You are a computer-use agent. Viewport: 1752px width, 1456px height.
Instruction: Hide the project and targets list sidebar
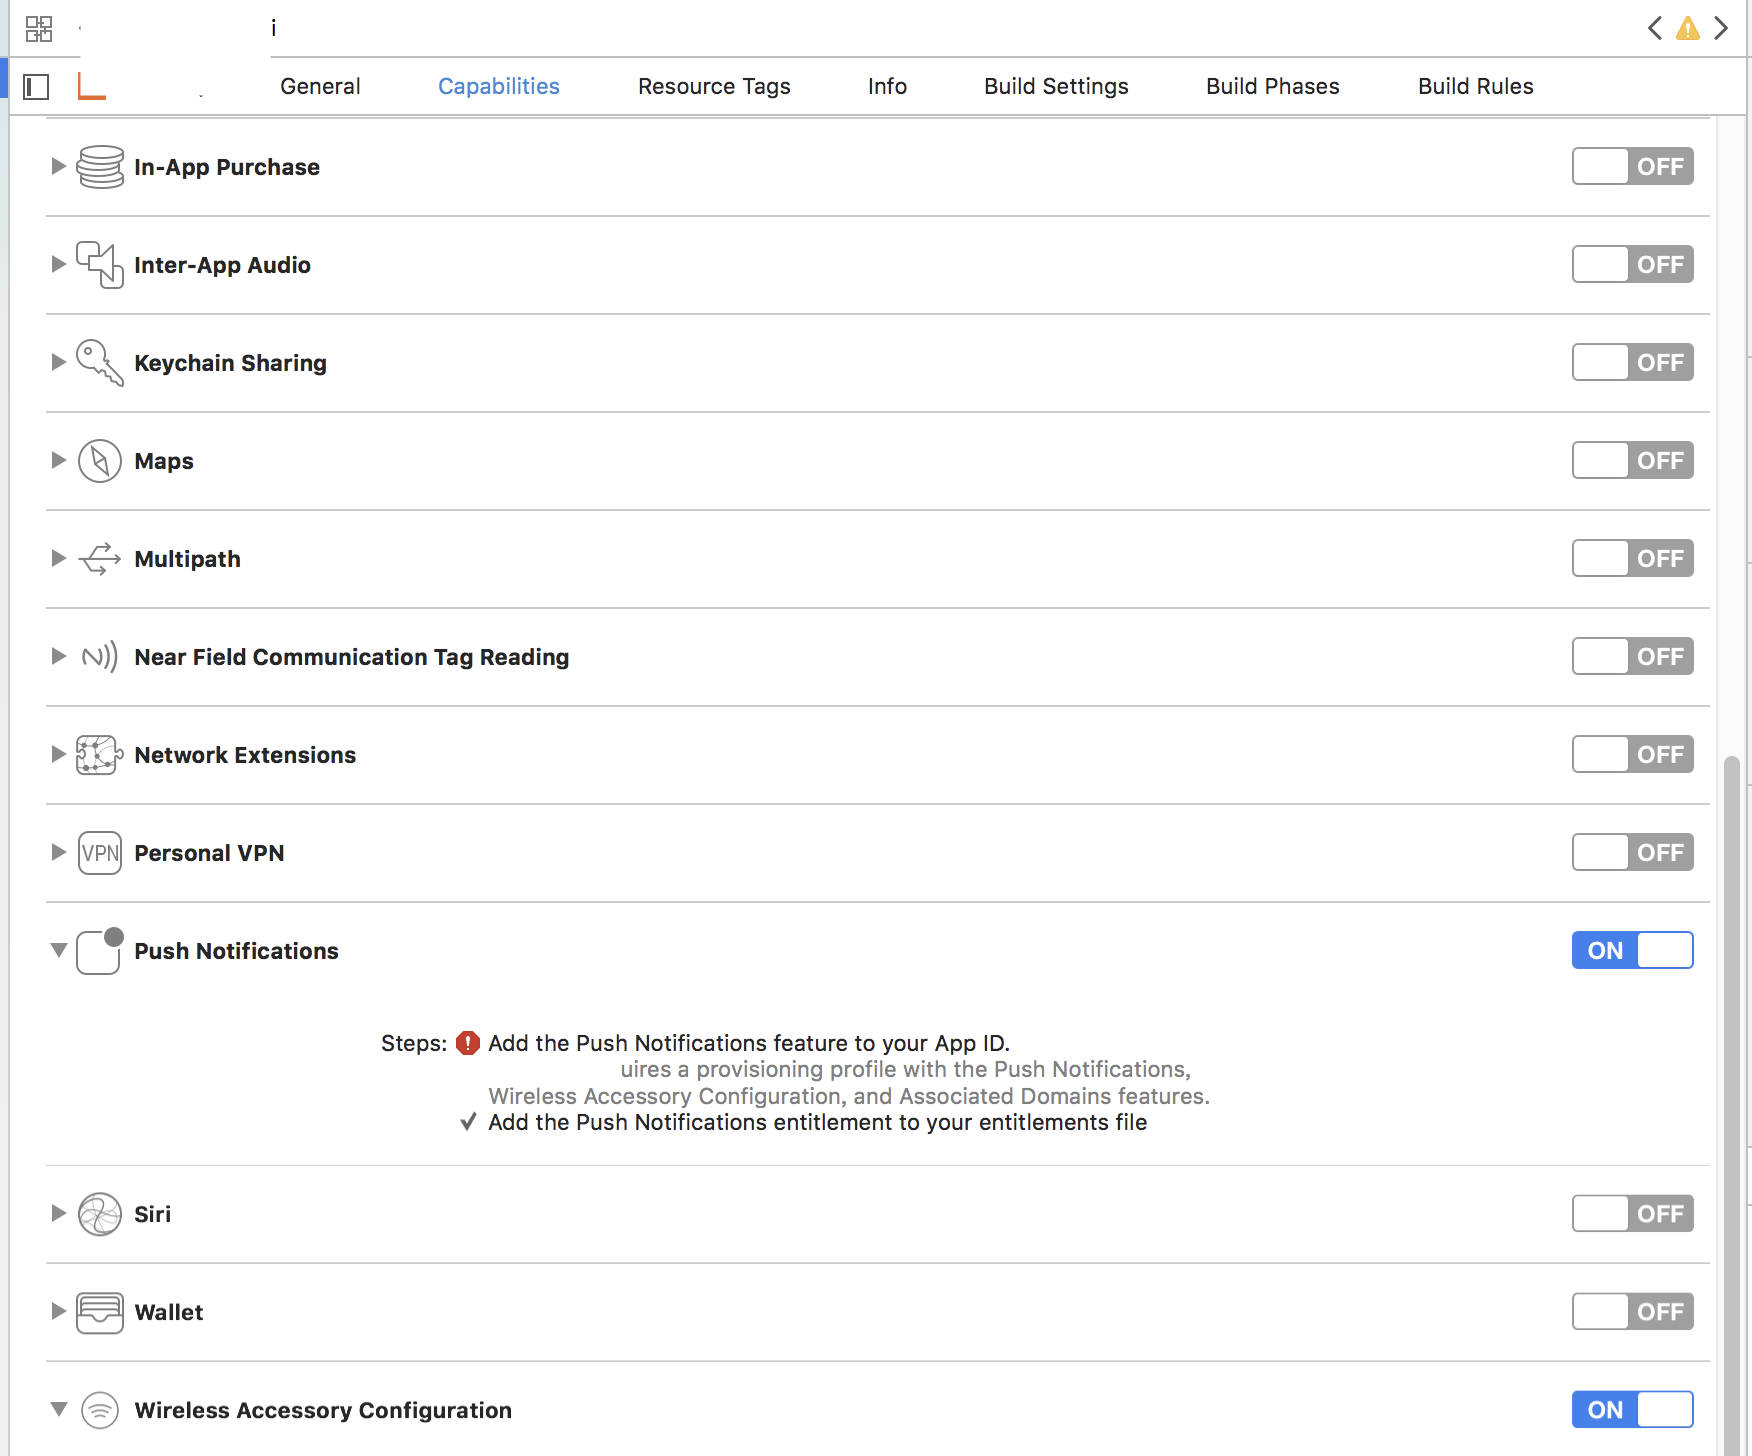click(x=36, y=87)
